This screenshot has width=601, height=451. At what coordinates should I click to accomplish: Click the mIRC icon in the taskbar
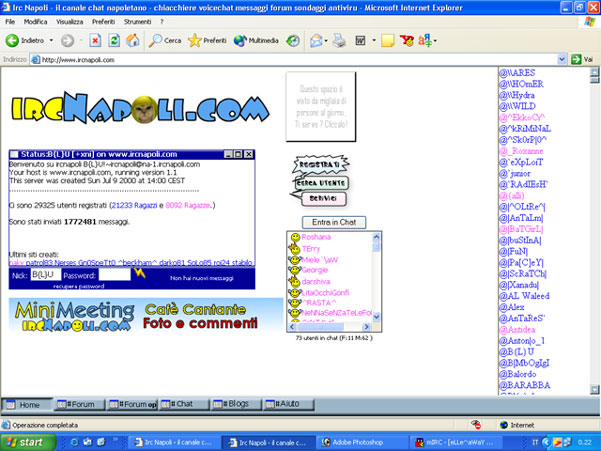(420, 443)
